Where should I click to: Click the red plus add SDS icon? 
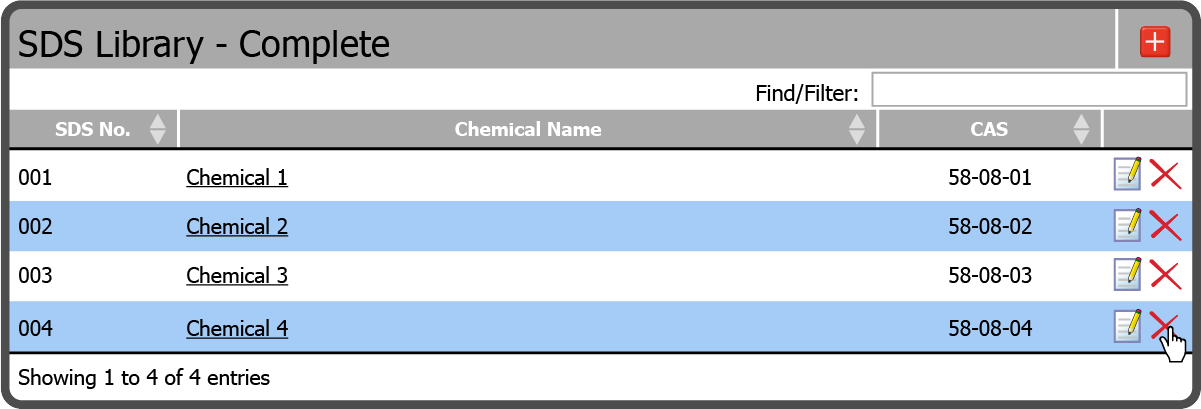coord(1155,42)
